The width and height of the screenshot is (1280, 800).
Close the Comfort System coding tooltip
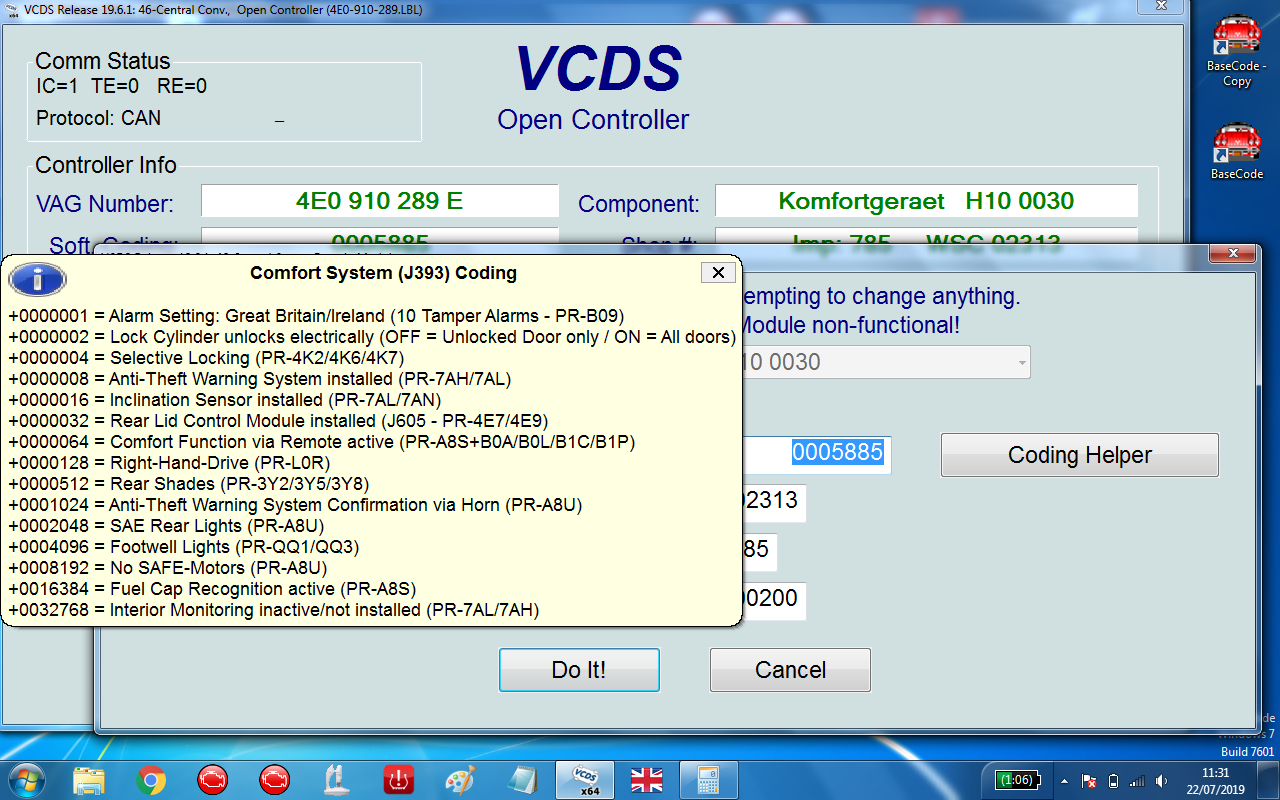[717, 272]
